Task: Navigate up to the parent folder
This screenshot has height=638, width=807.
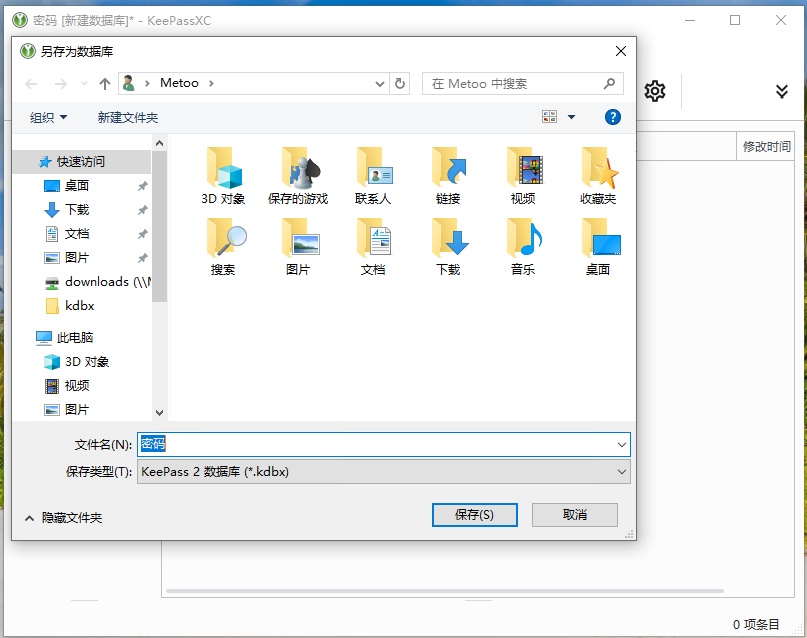Action: tap(105, 83)
